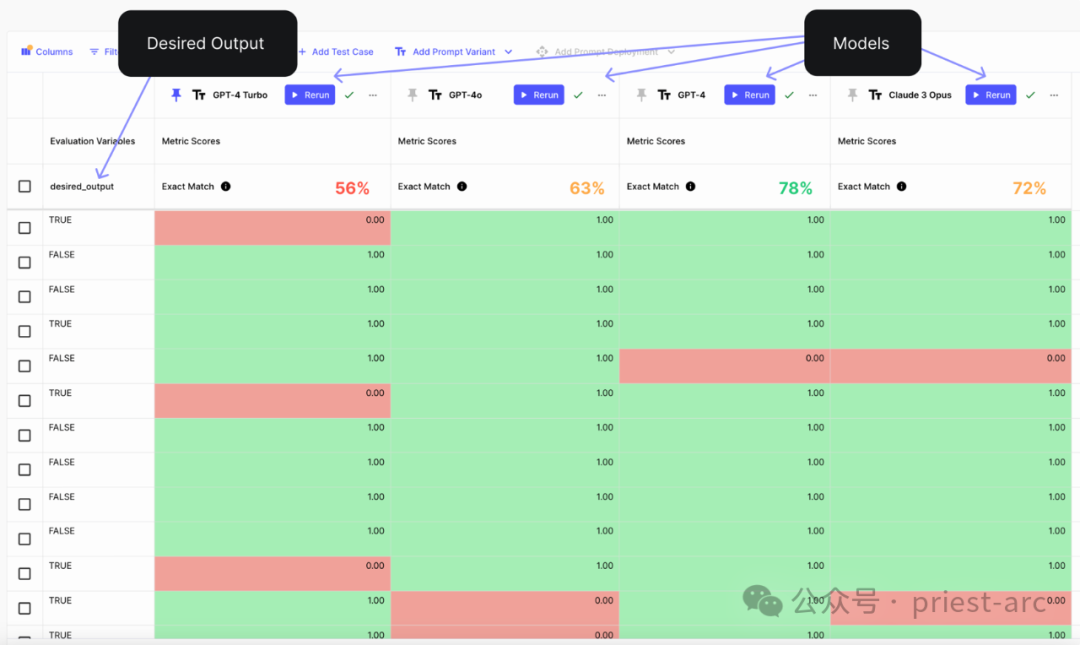Check the first TRUE test case row
The width and height of the screenshot is (1080, 645).
(25, 228)
